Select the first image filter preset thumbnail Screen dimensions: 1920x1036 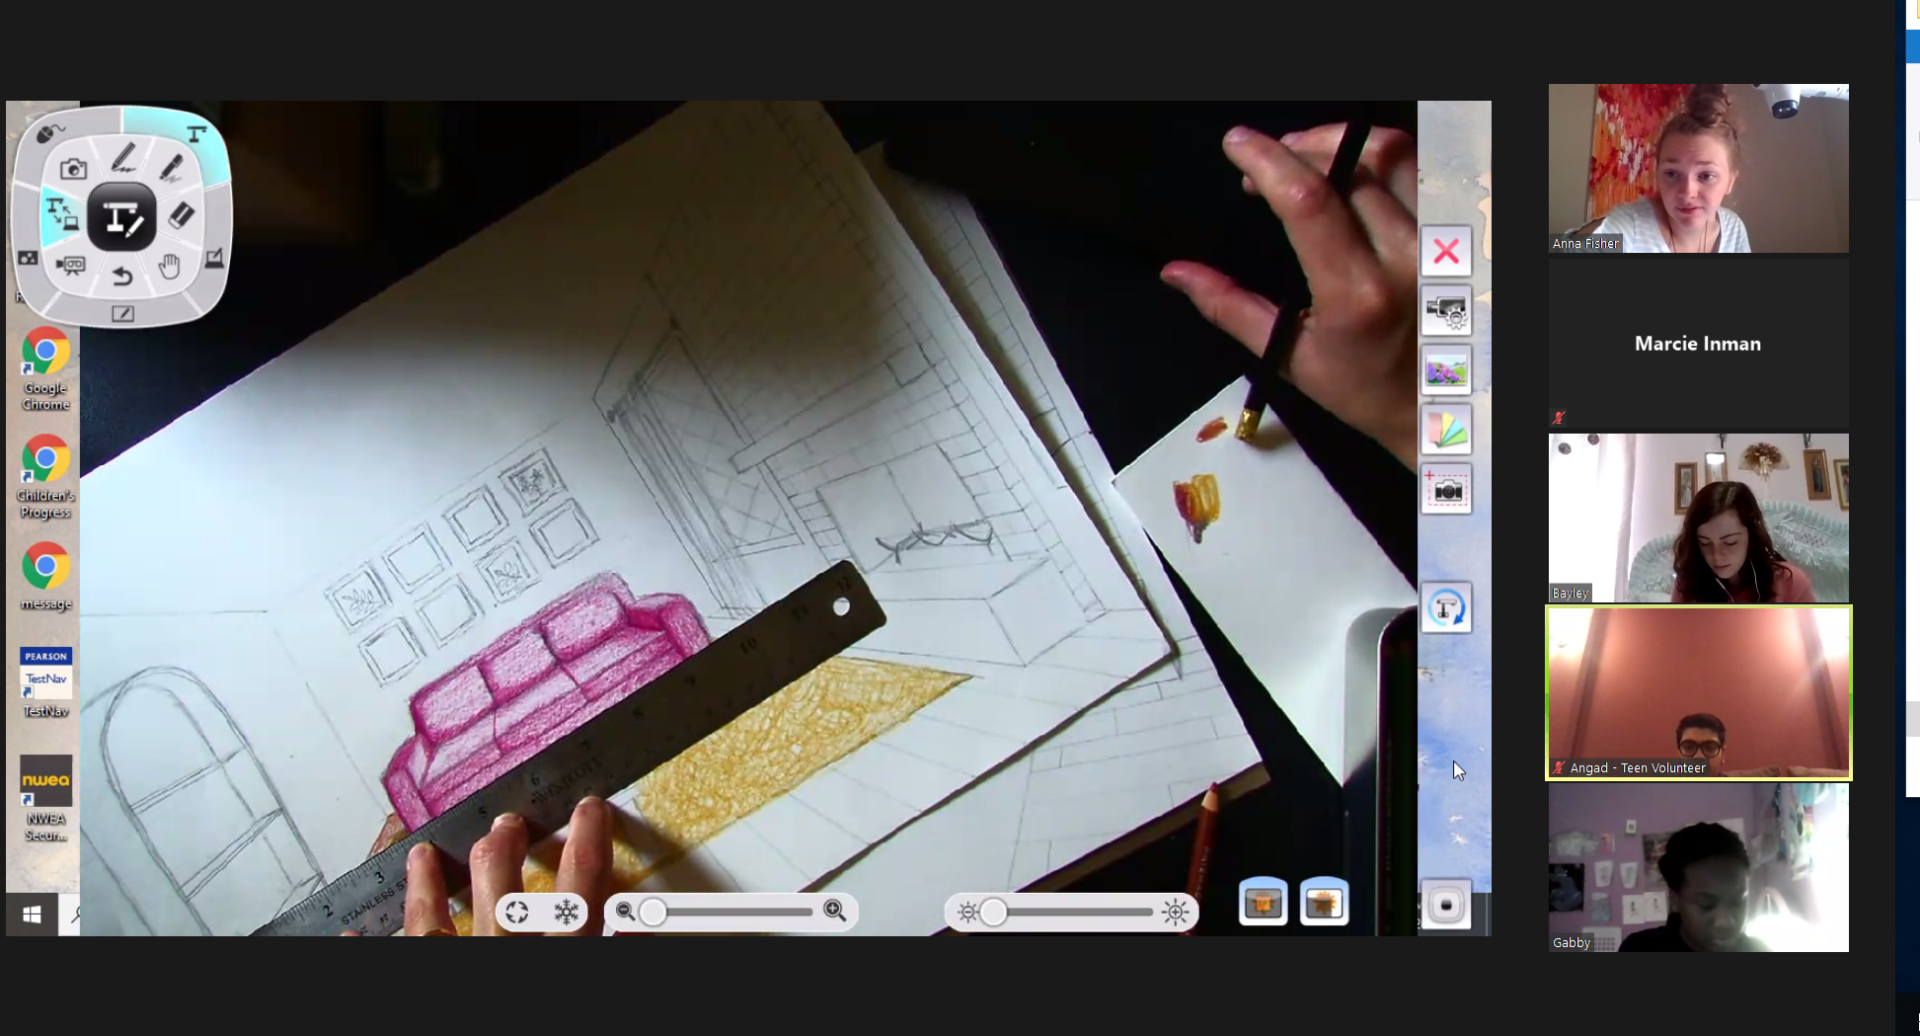tap(1263, 903)
